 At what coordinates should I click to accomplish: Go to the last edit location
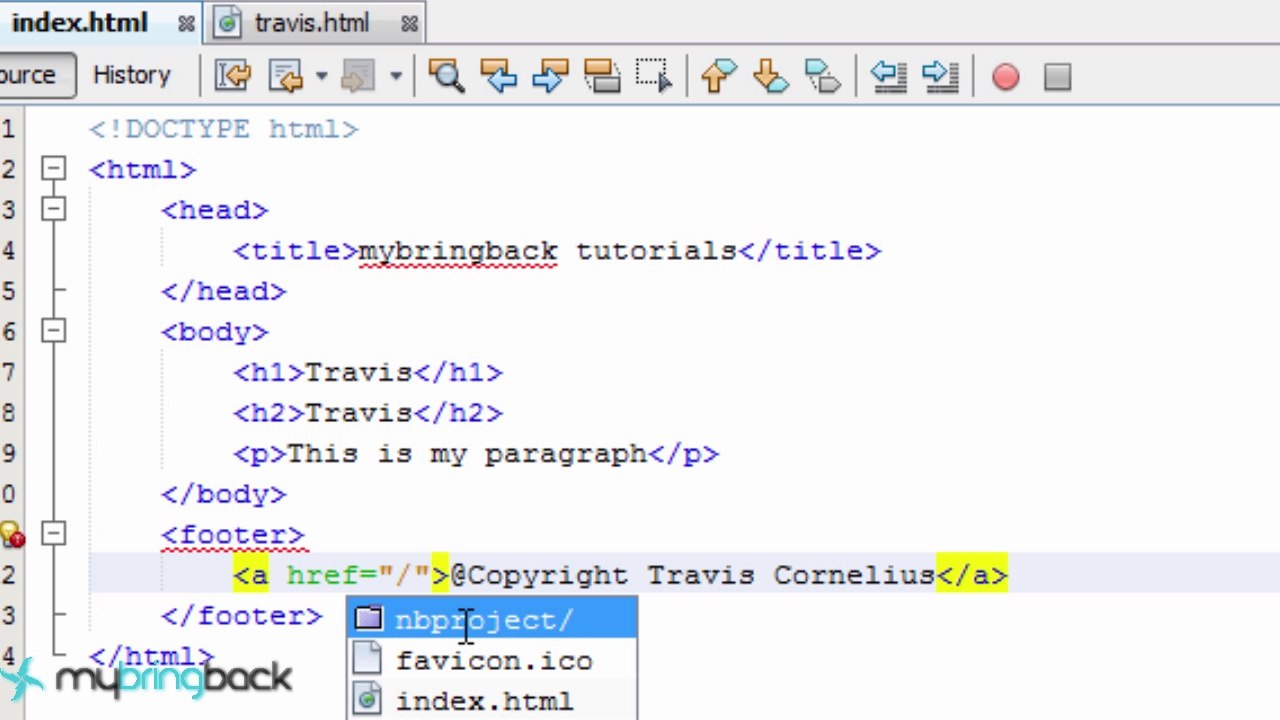[x=233, y=76]
